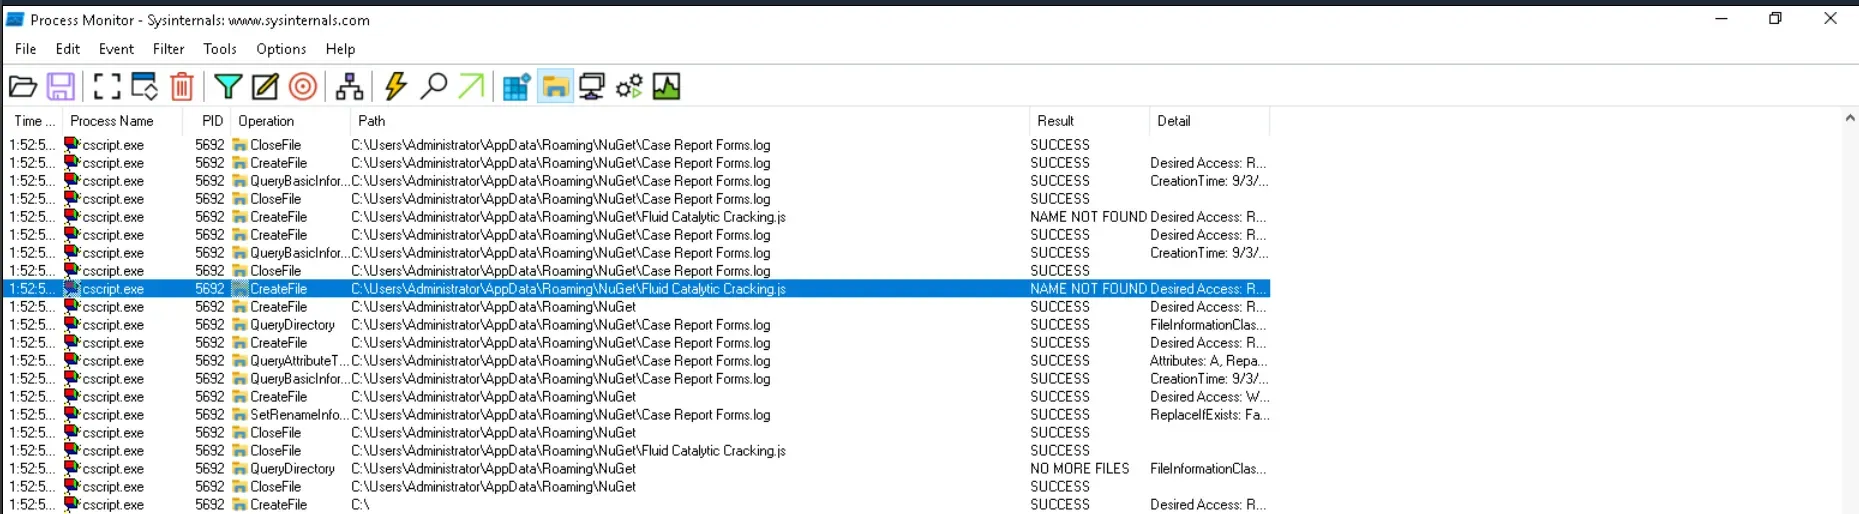Click the operation icon in the QueryAttributeT... row
Screen dimensions: 1859x514
tap(240, 361)
